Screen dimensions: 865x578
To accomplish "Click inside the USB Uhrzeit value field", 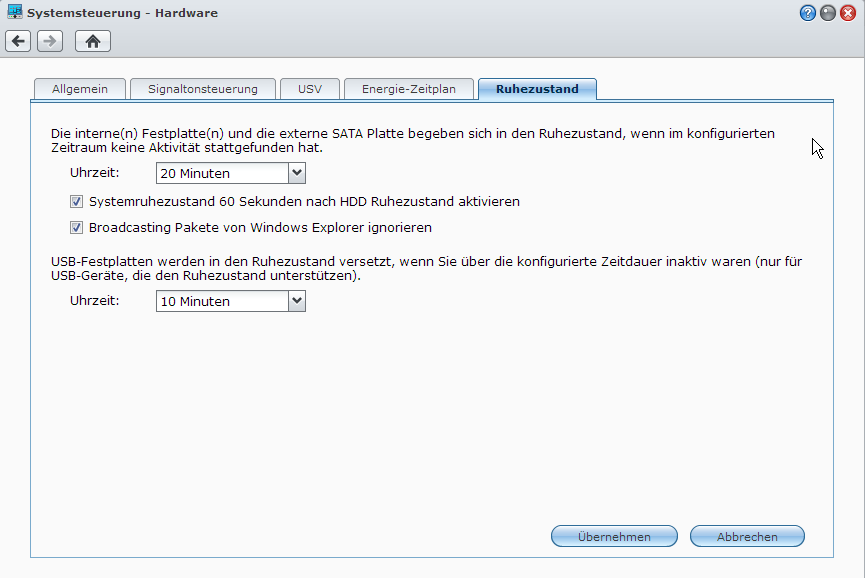I will 215,300.
